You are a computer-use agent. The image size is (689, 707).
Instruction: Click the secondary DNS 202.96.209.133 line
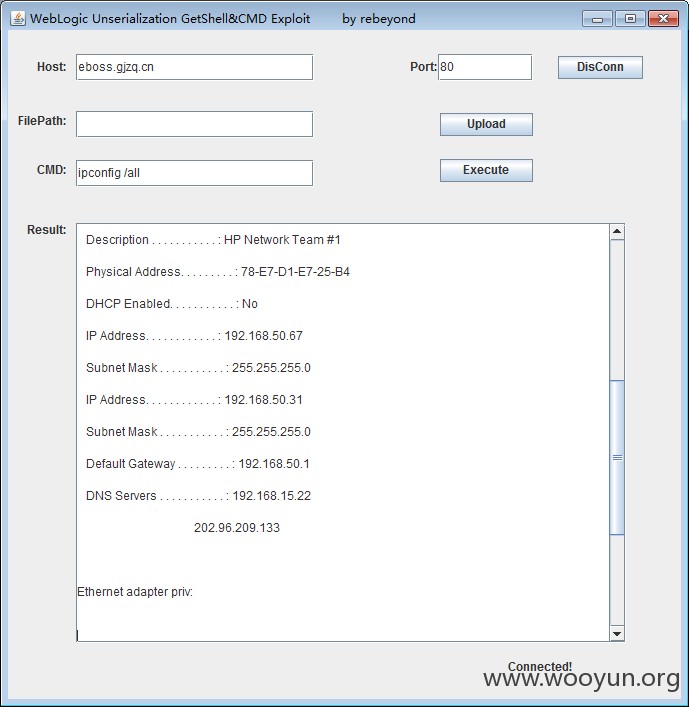(237, 528)
